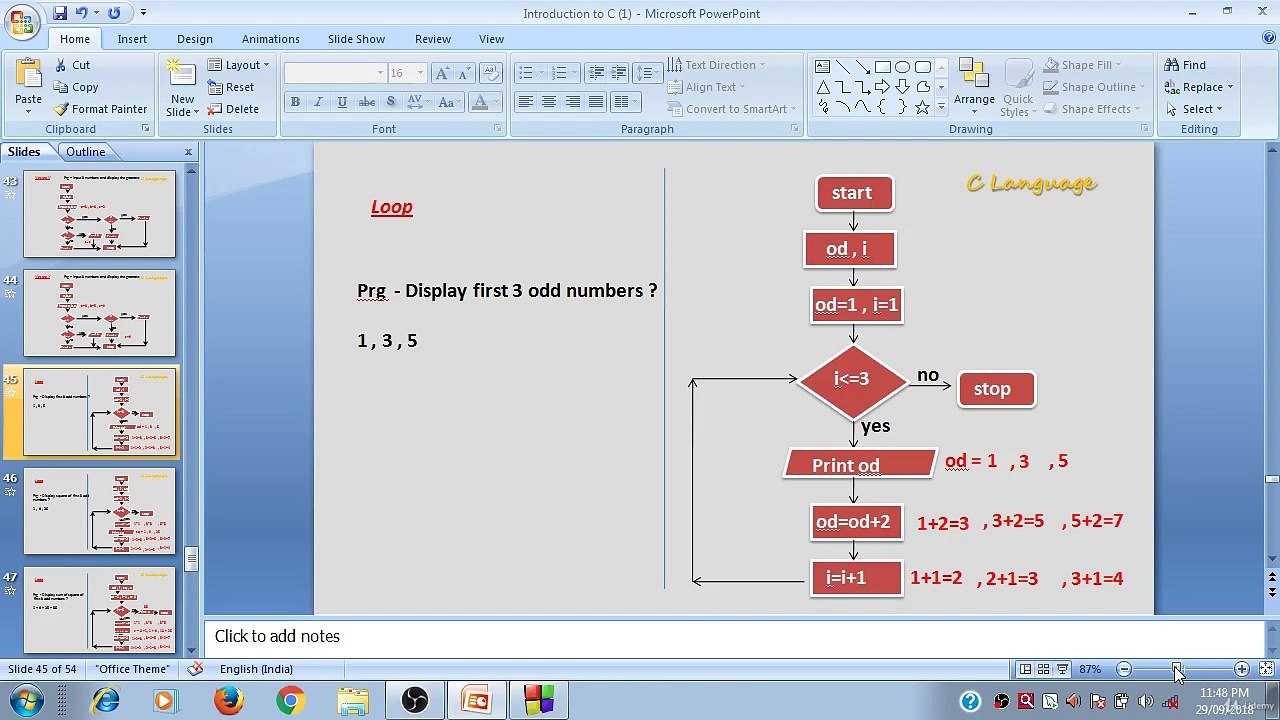This screenshot has height=720, width=1280.
Task: Start Slide Show from status bar
Action: click(x=1062, y=669)
